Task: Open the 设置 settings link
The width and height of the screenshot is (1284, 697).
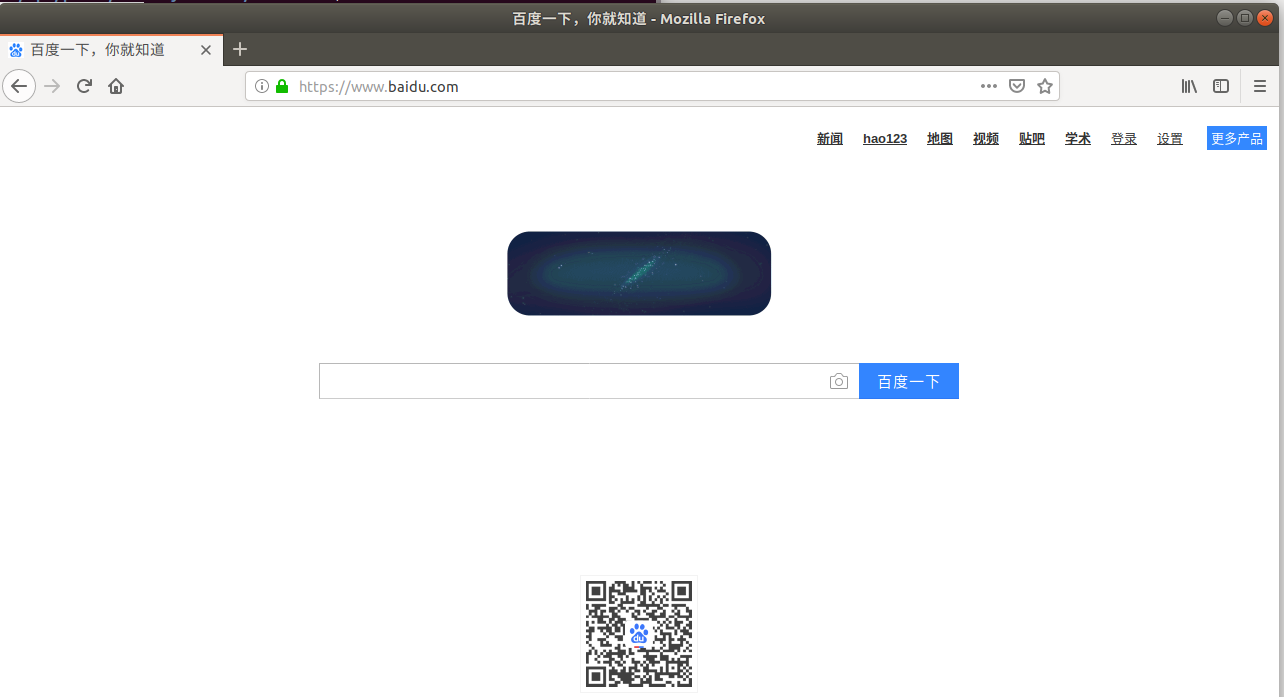Action: click(x=1170, y=139)
